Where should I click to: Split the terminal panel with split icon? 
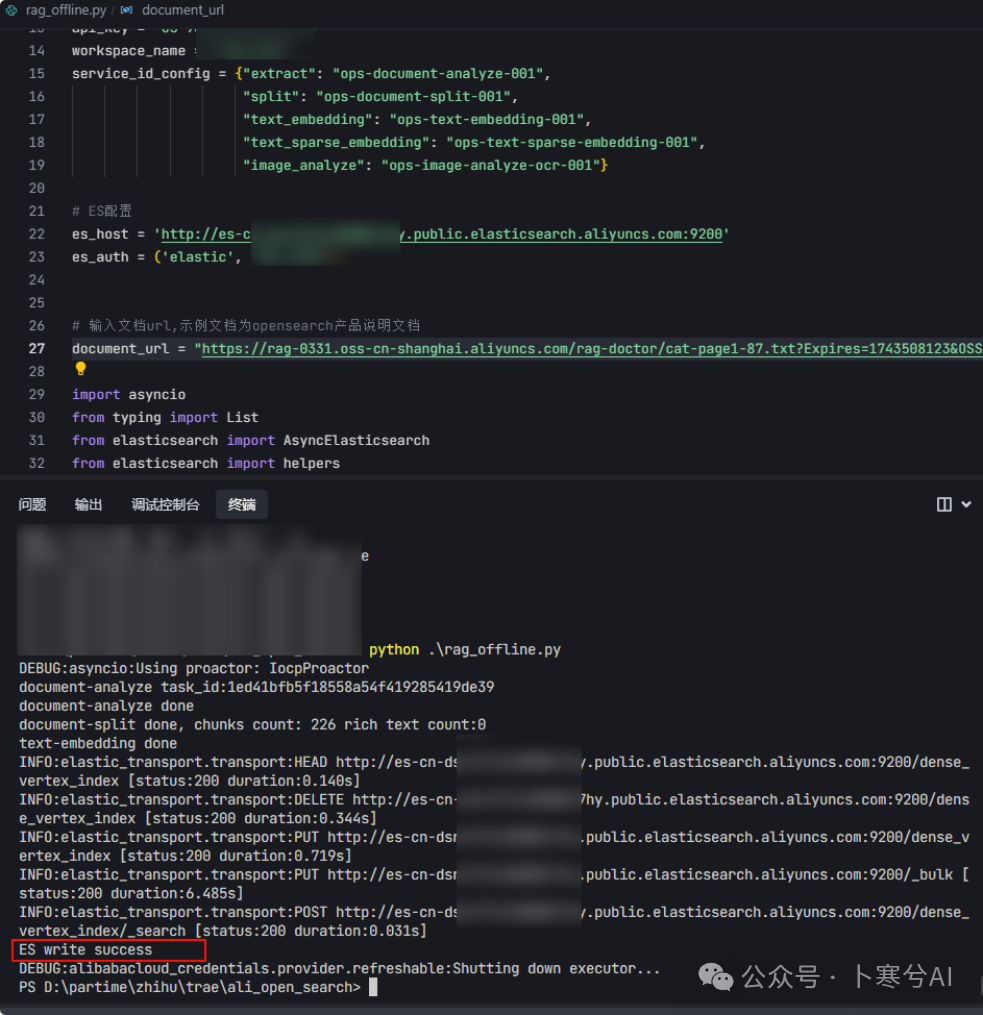(943, 505)
